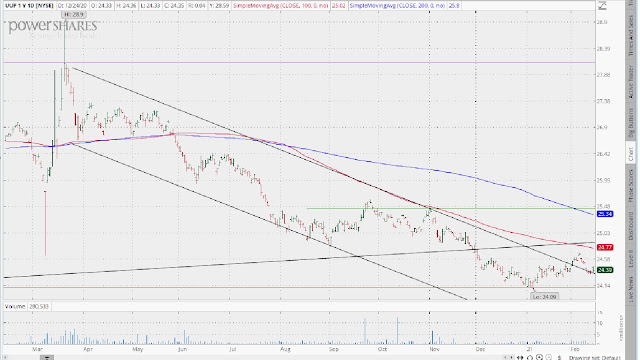
Task: Open the Dashboard side tab
Action: click(631, 226)
